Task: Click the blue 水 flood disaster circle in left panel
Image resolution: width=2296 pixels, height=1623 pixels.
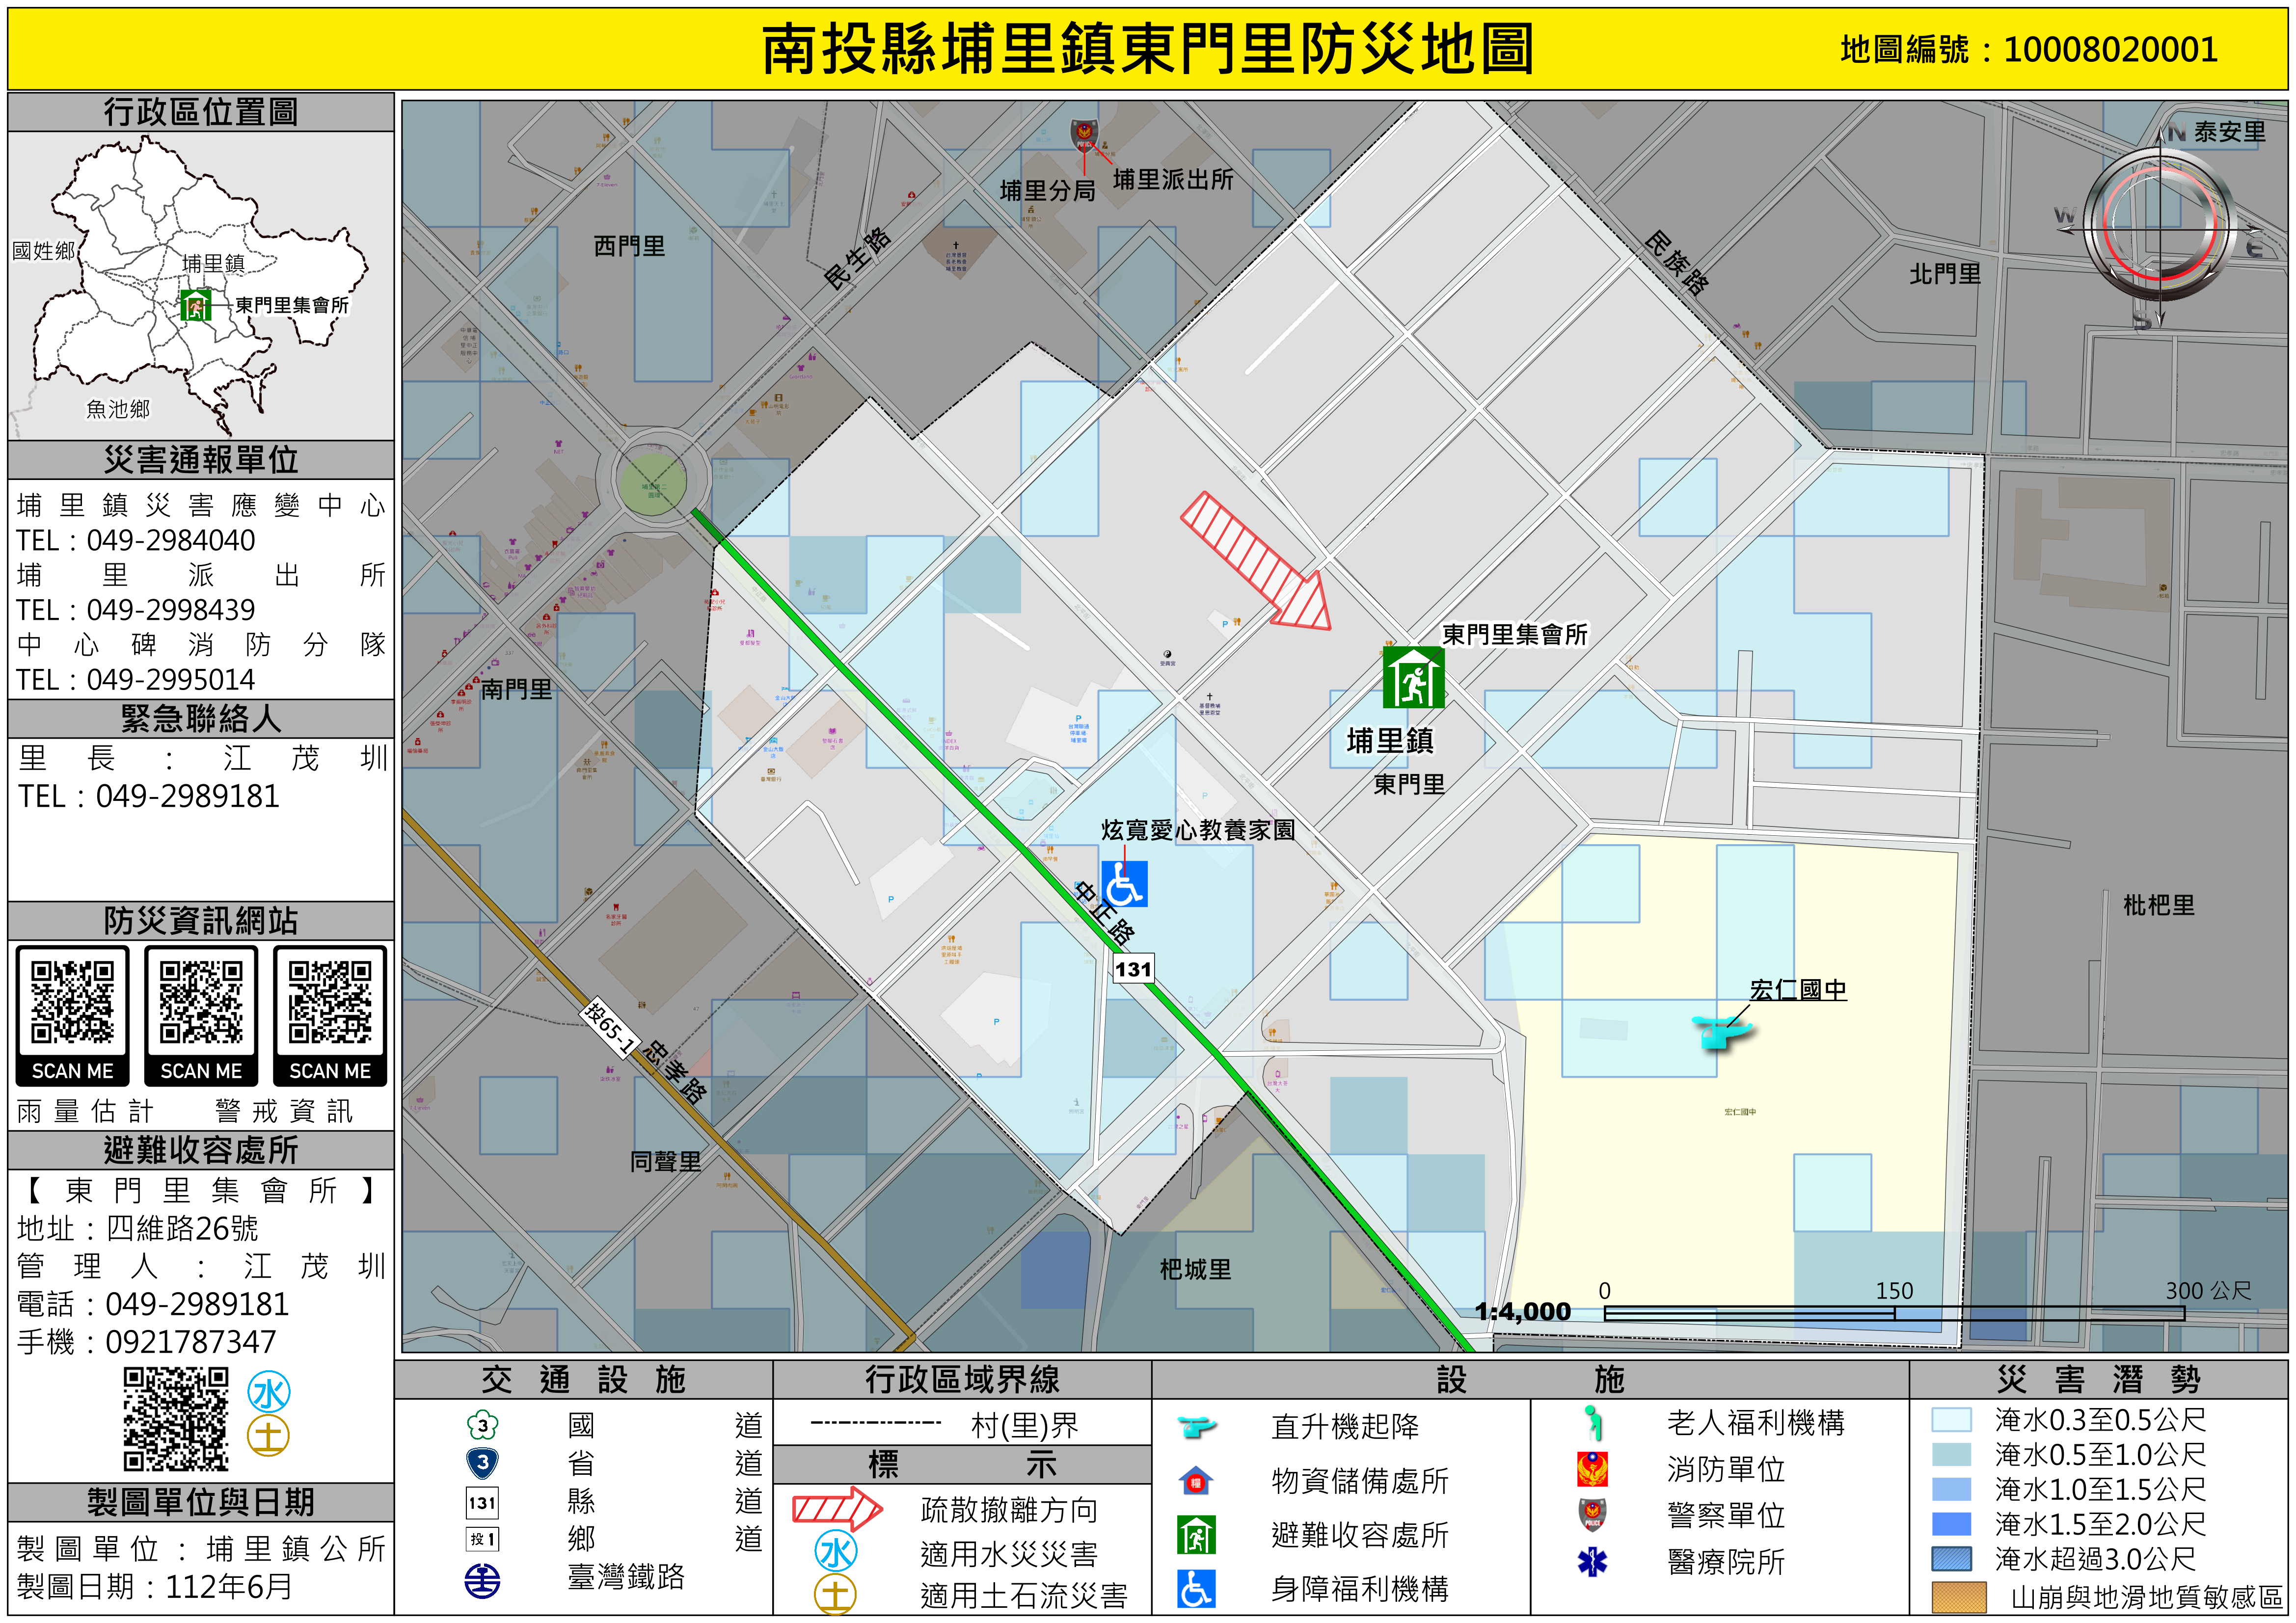Action: [x=269, y=1392]
